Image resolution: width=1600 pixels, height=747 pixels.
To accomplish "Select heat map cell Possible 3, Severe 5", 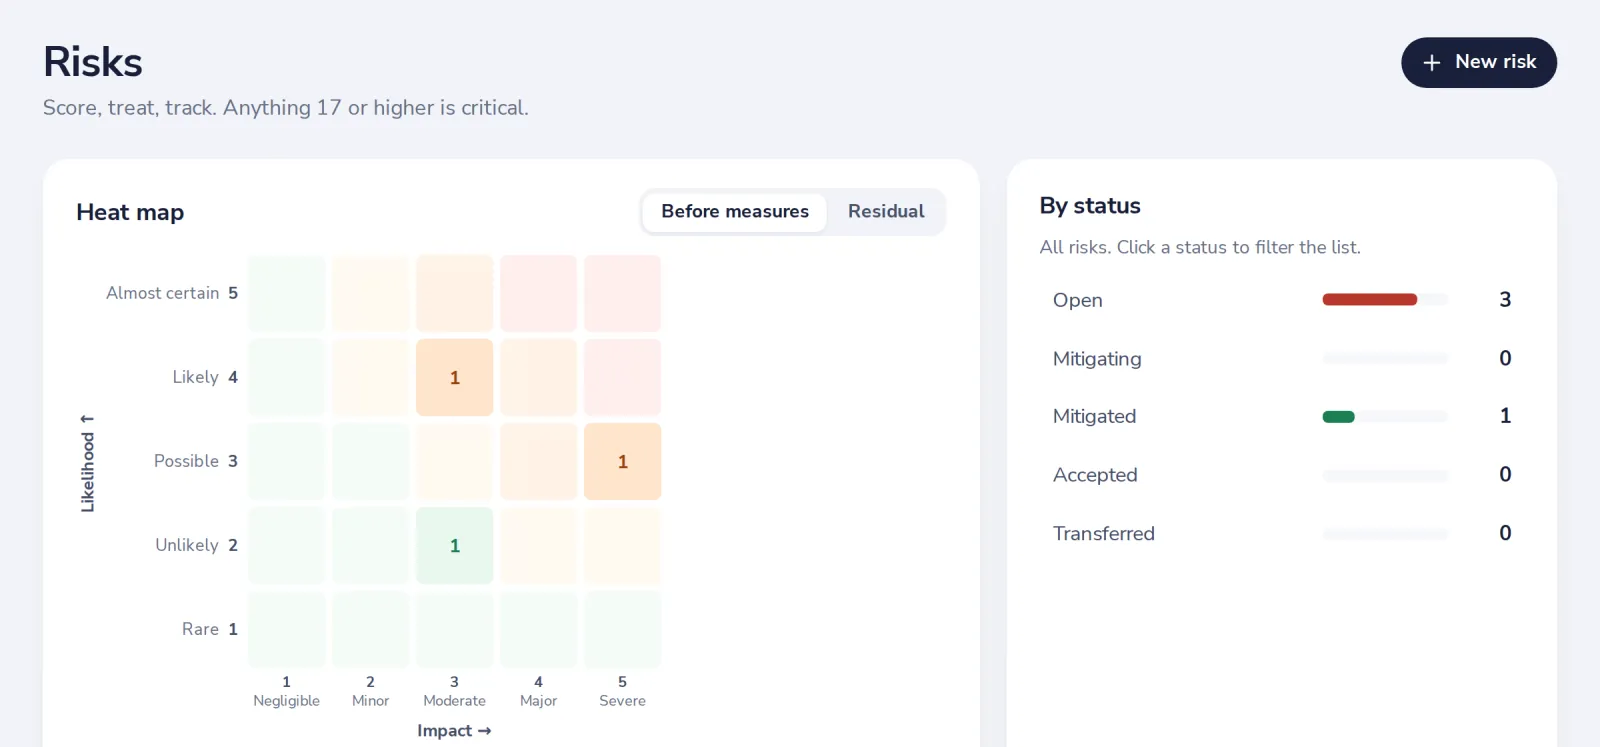I will (623, 461).
